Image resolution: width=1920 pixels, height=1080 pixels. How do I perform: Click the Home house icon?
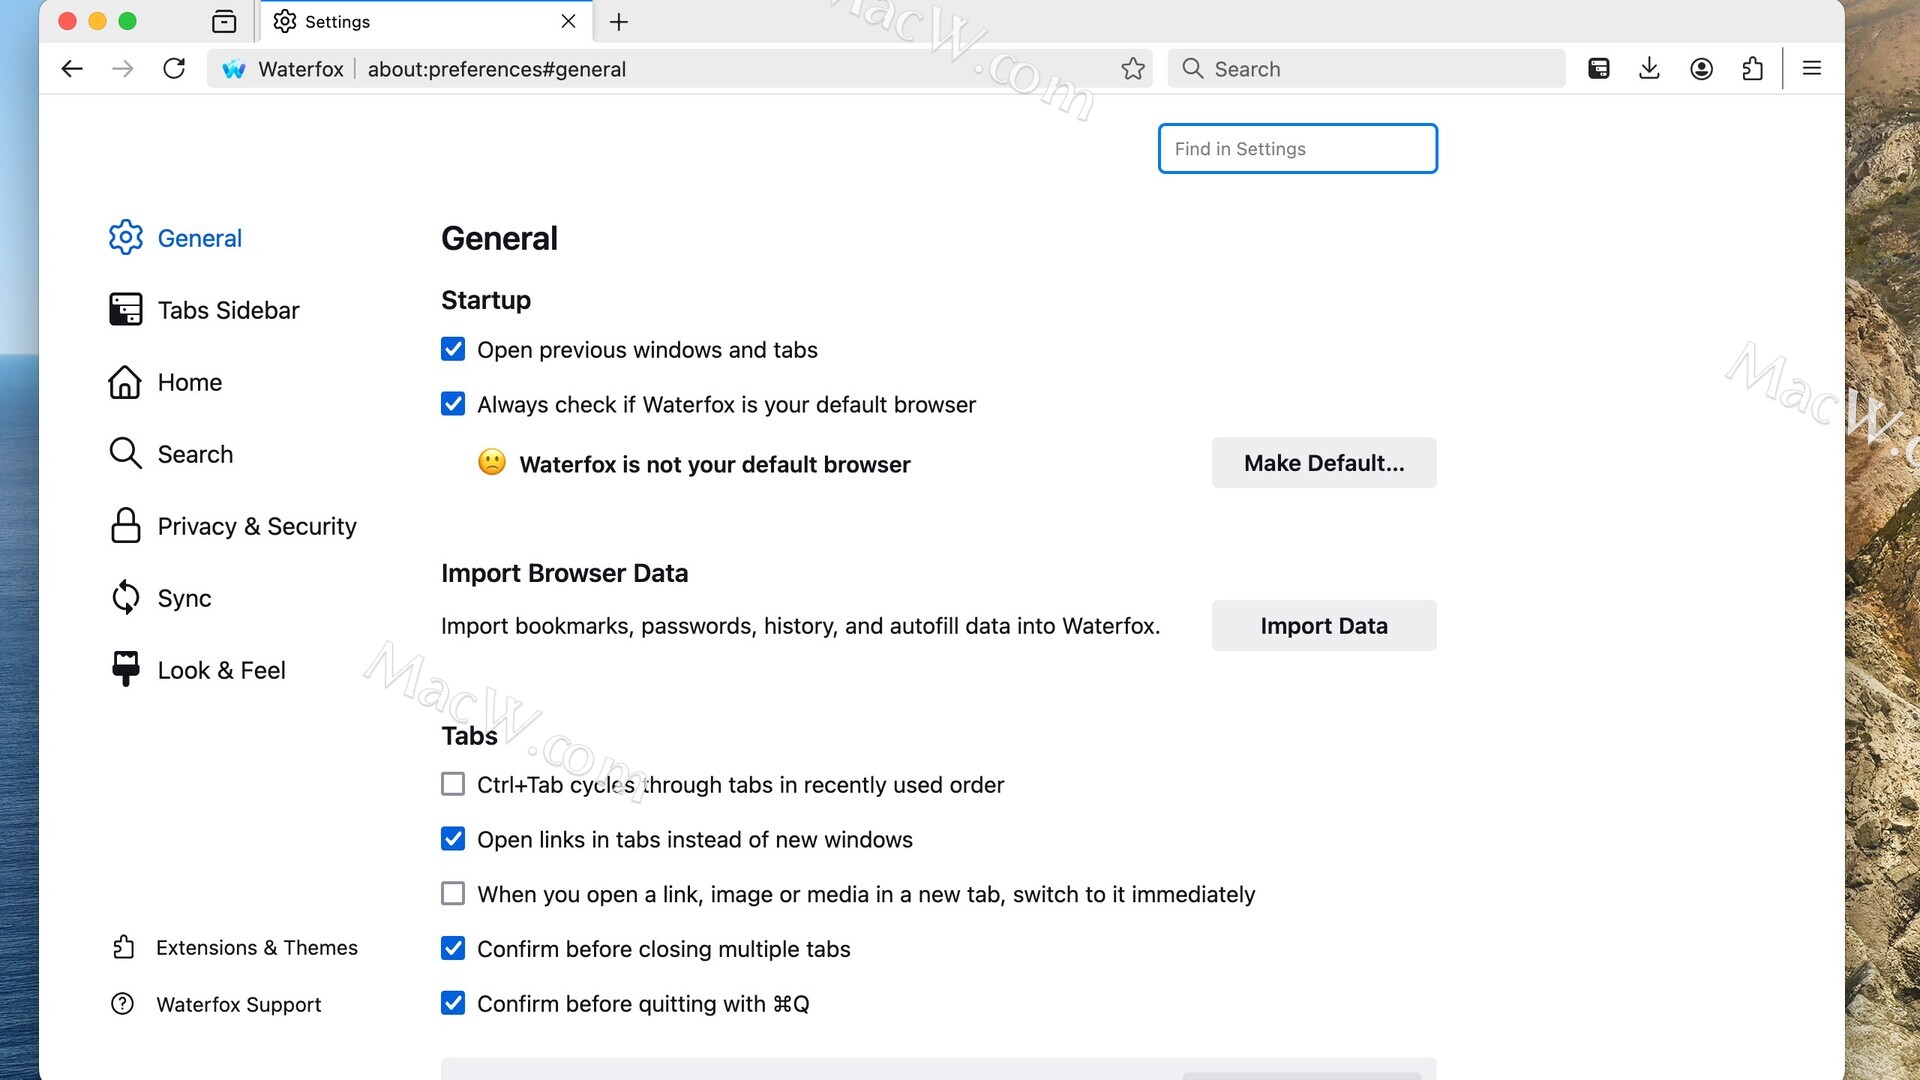pyautogui.click(x=126, y=382)
